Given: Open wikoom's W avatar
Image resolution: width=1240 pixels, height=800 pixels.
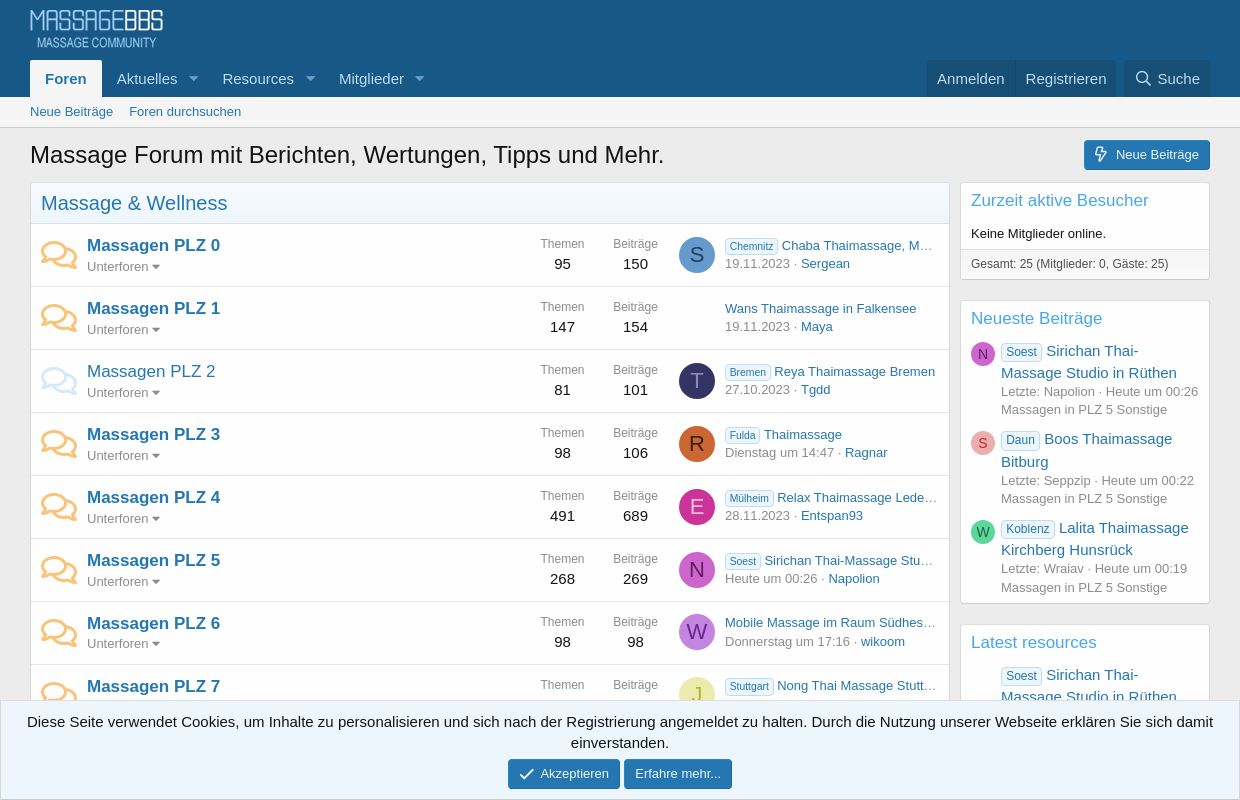Looking at the screenshot, I should pos(697,631).
